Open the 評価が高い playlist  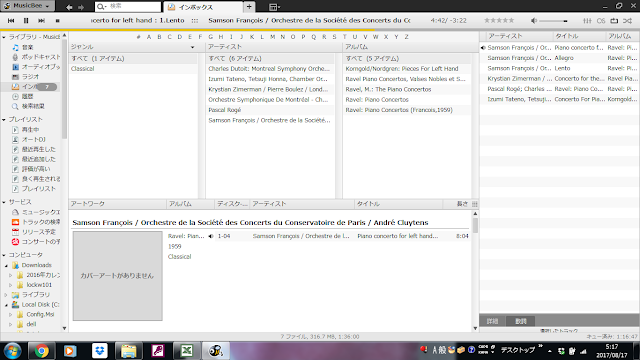(x=31, y=169)
